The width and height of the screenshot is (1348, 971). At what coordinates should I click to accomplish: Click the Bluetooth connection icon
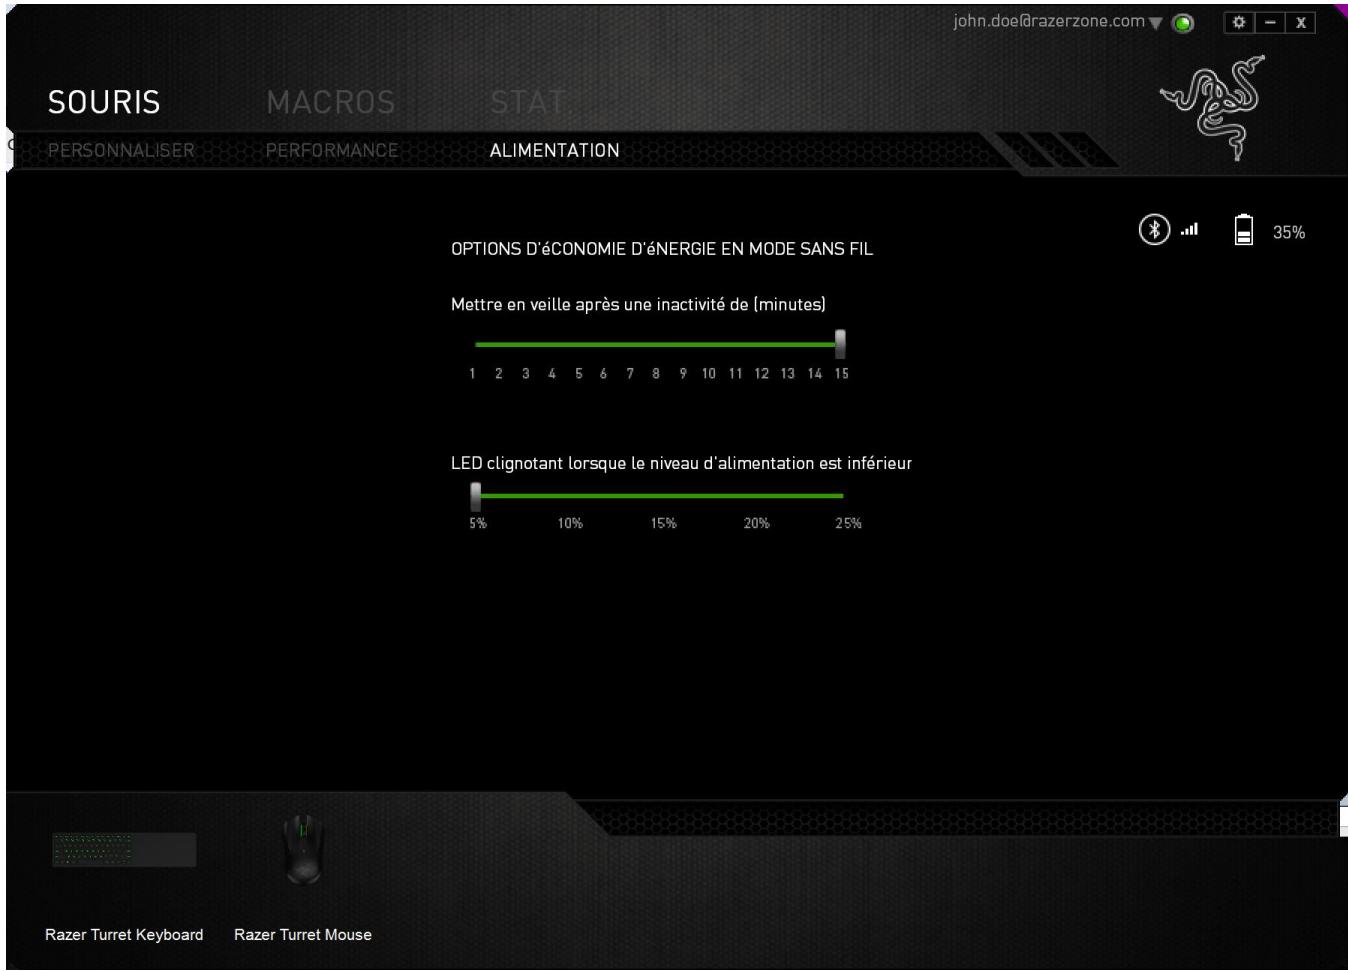(1154, 230)
